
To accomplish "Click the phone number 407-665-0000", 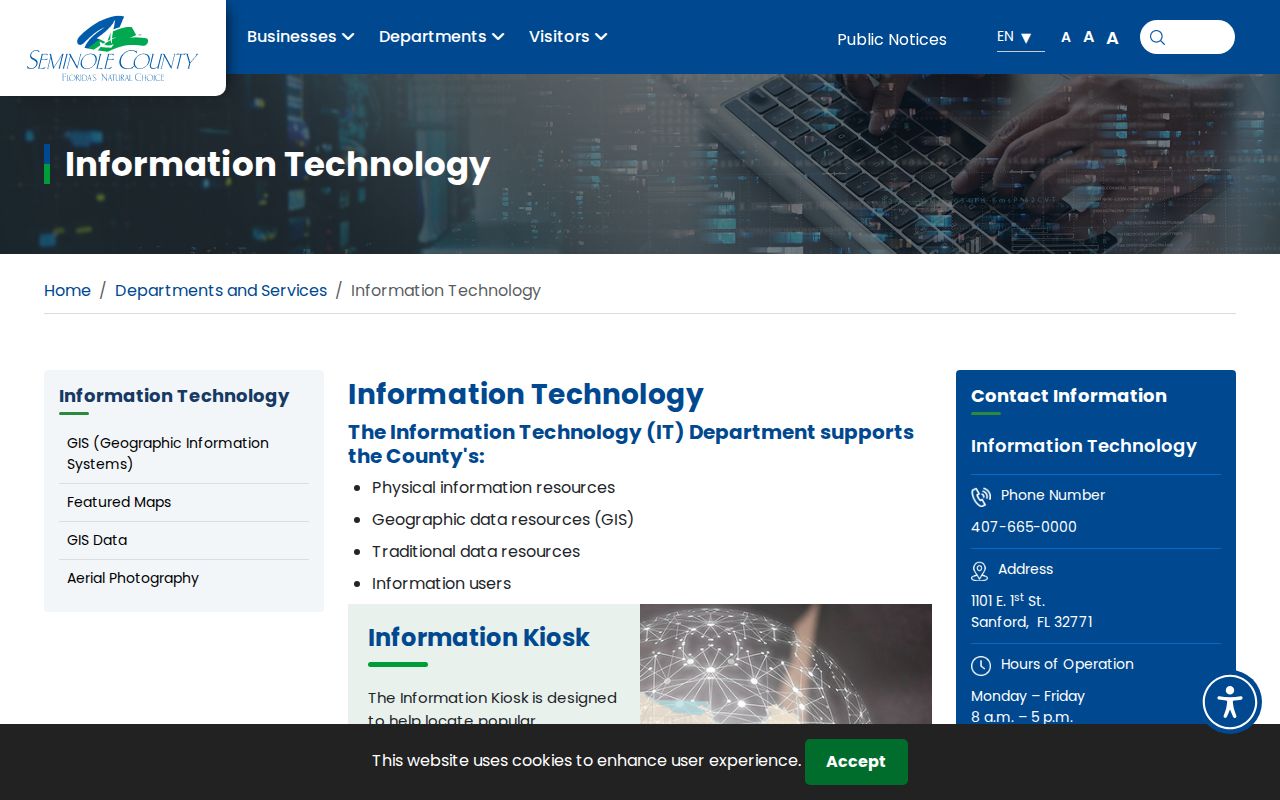I will tap(1024, 527).
